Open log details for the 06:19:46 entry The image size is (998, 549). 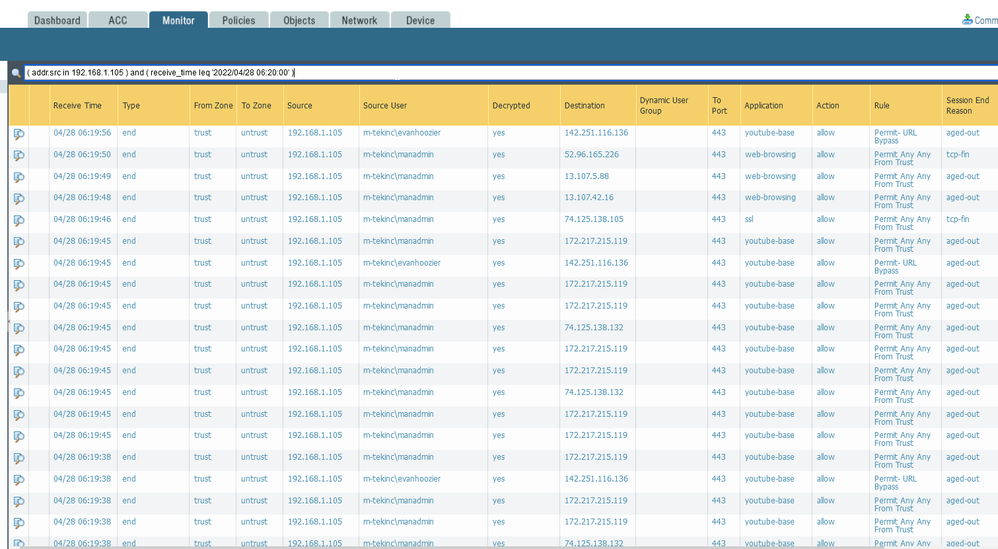19,221
